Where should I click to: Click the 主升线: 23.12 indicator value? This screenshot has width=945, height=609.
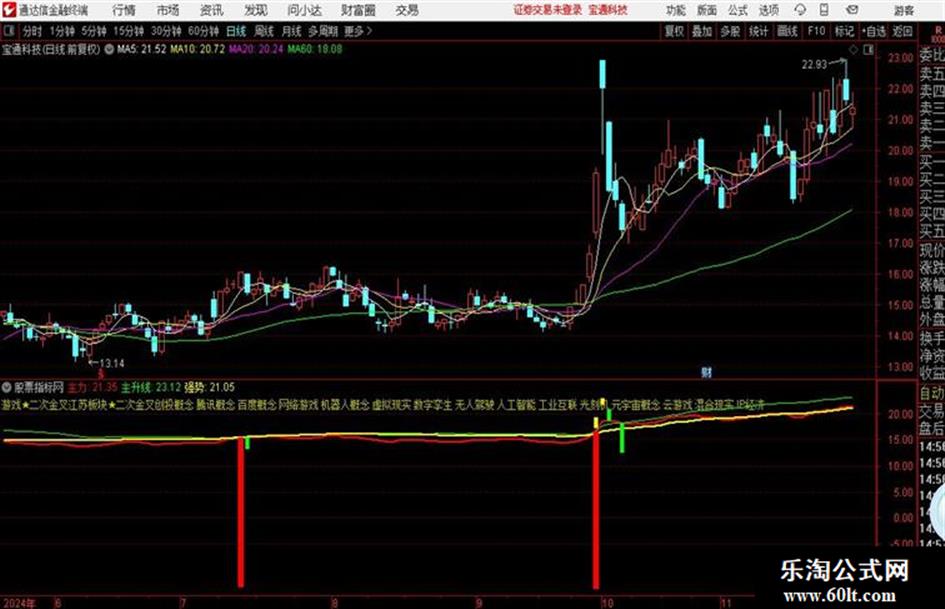click(151, 387)
